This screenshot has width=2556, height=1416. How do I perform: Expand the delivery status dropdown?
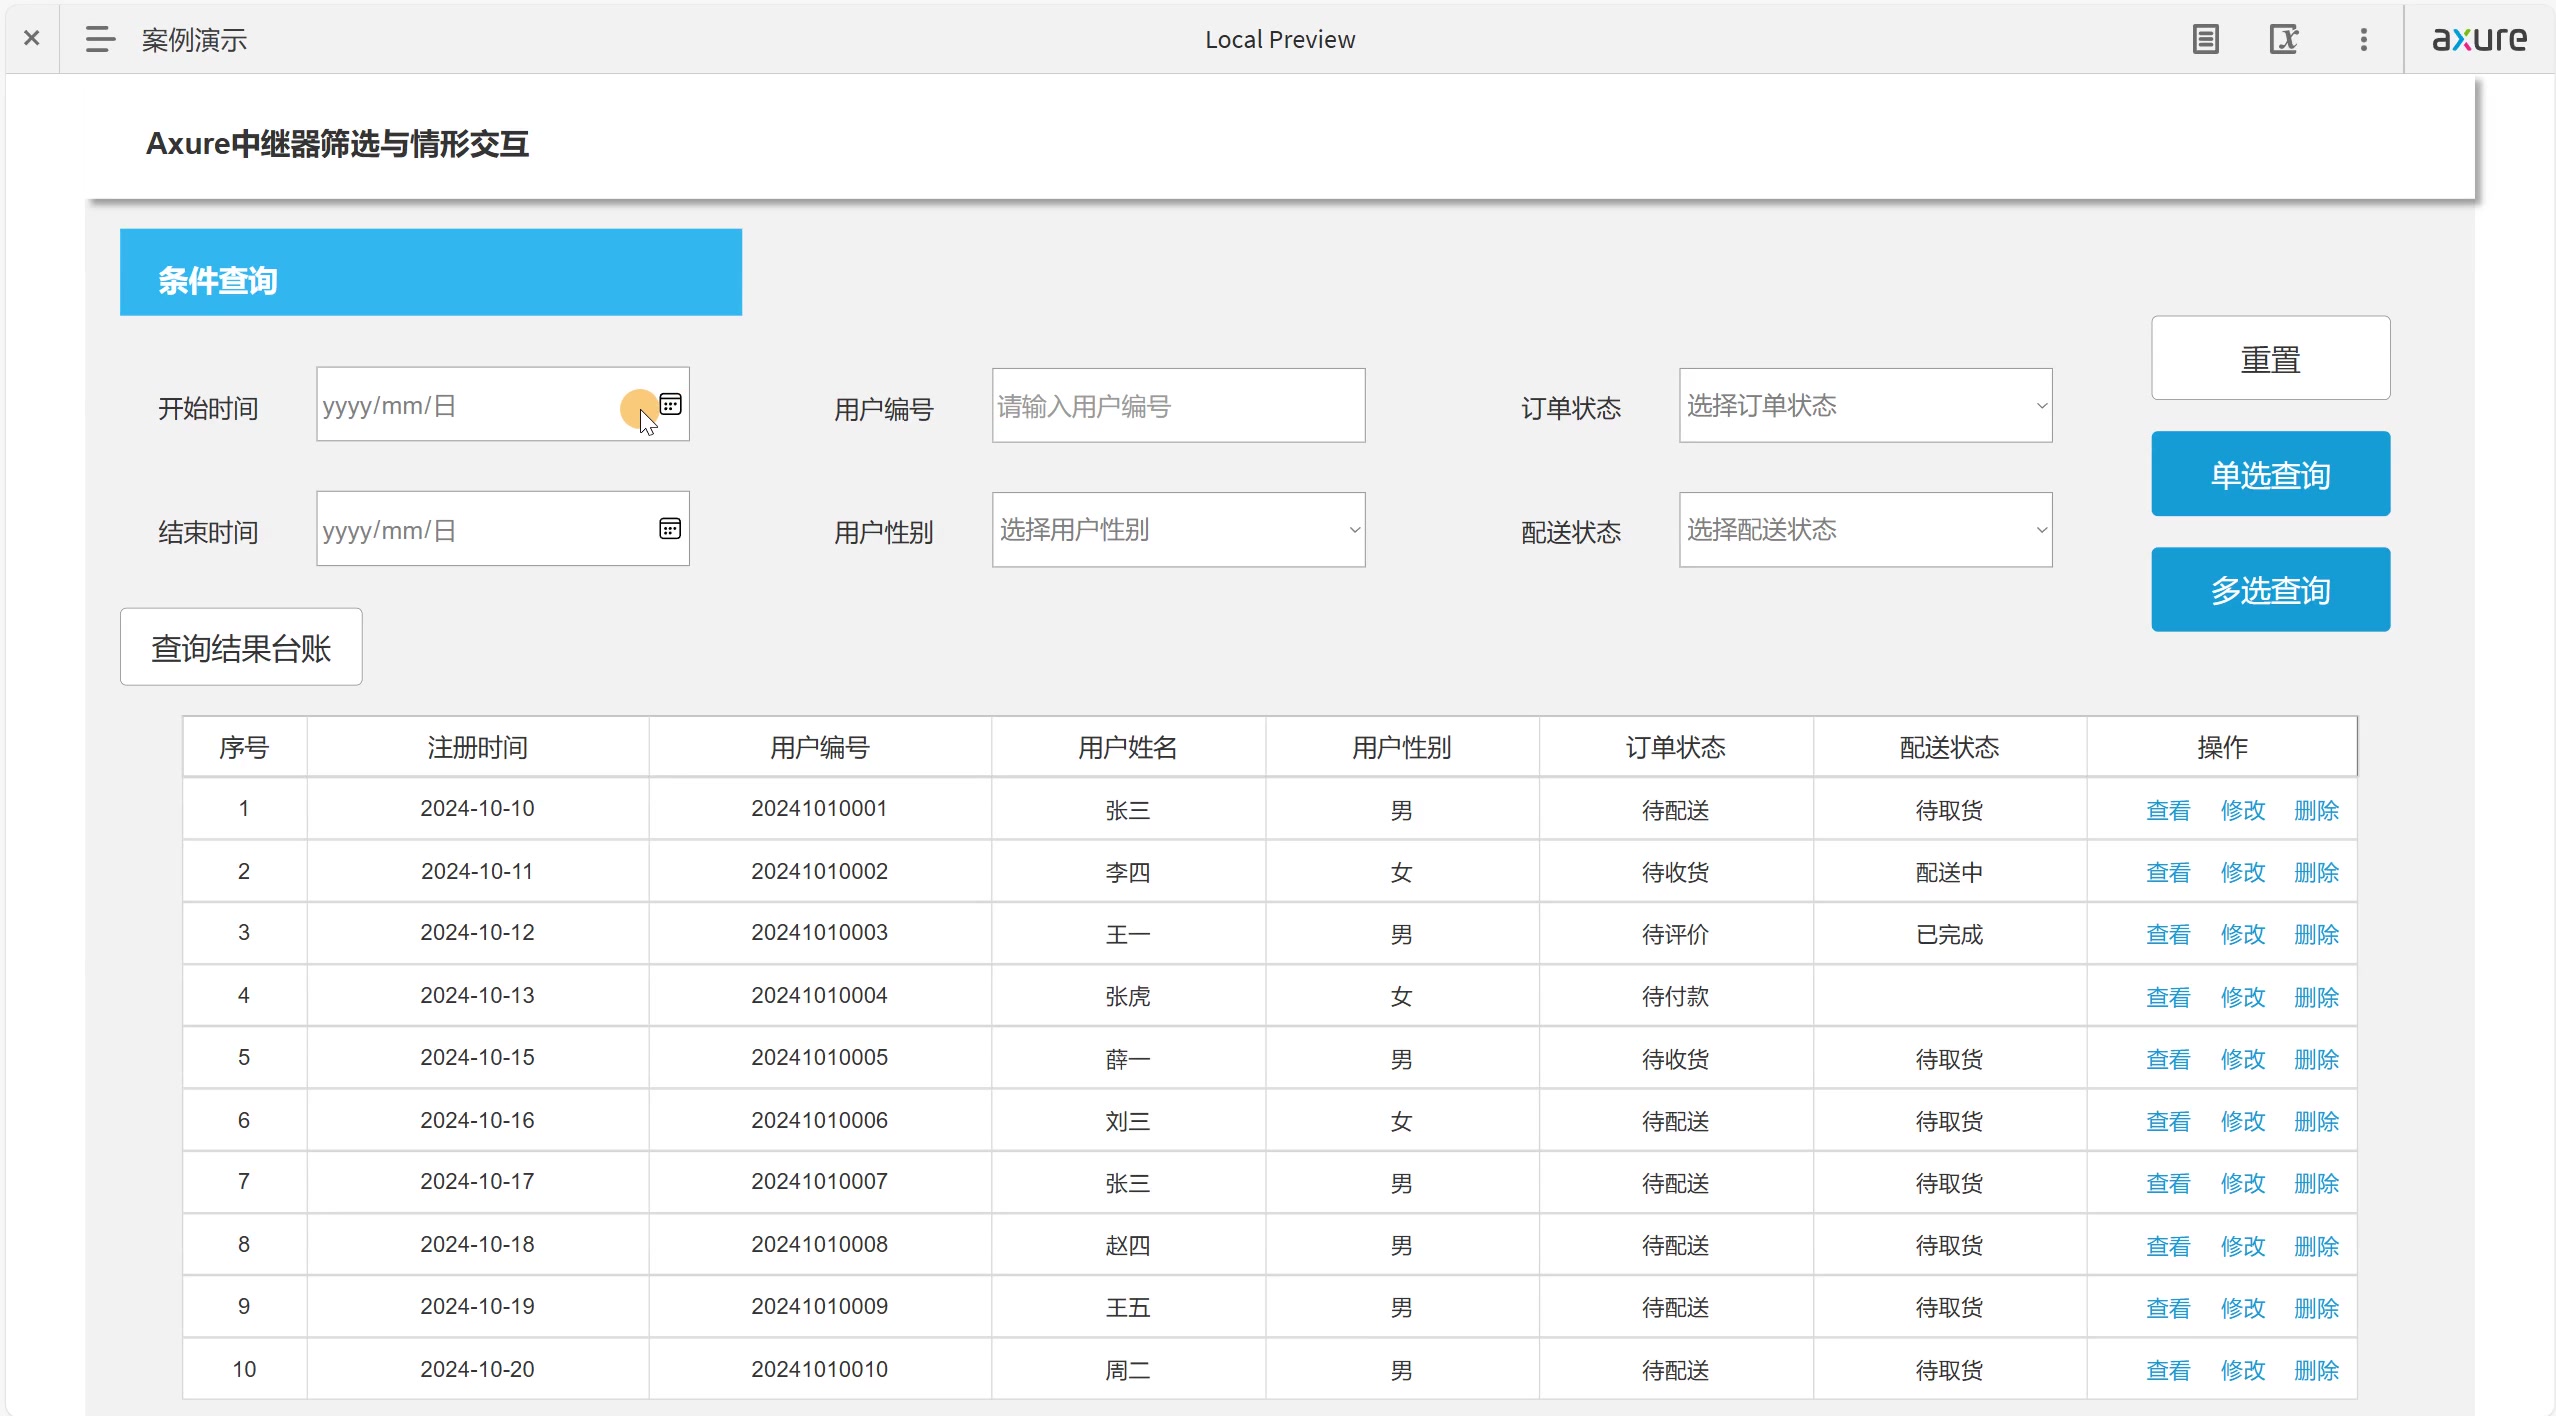tap(1865, 529)
